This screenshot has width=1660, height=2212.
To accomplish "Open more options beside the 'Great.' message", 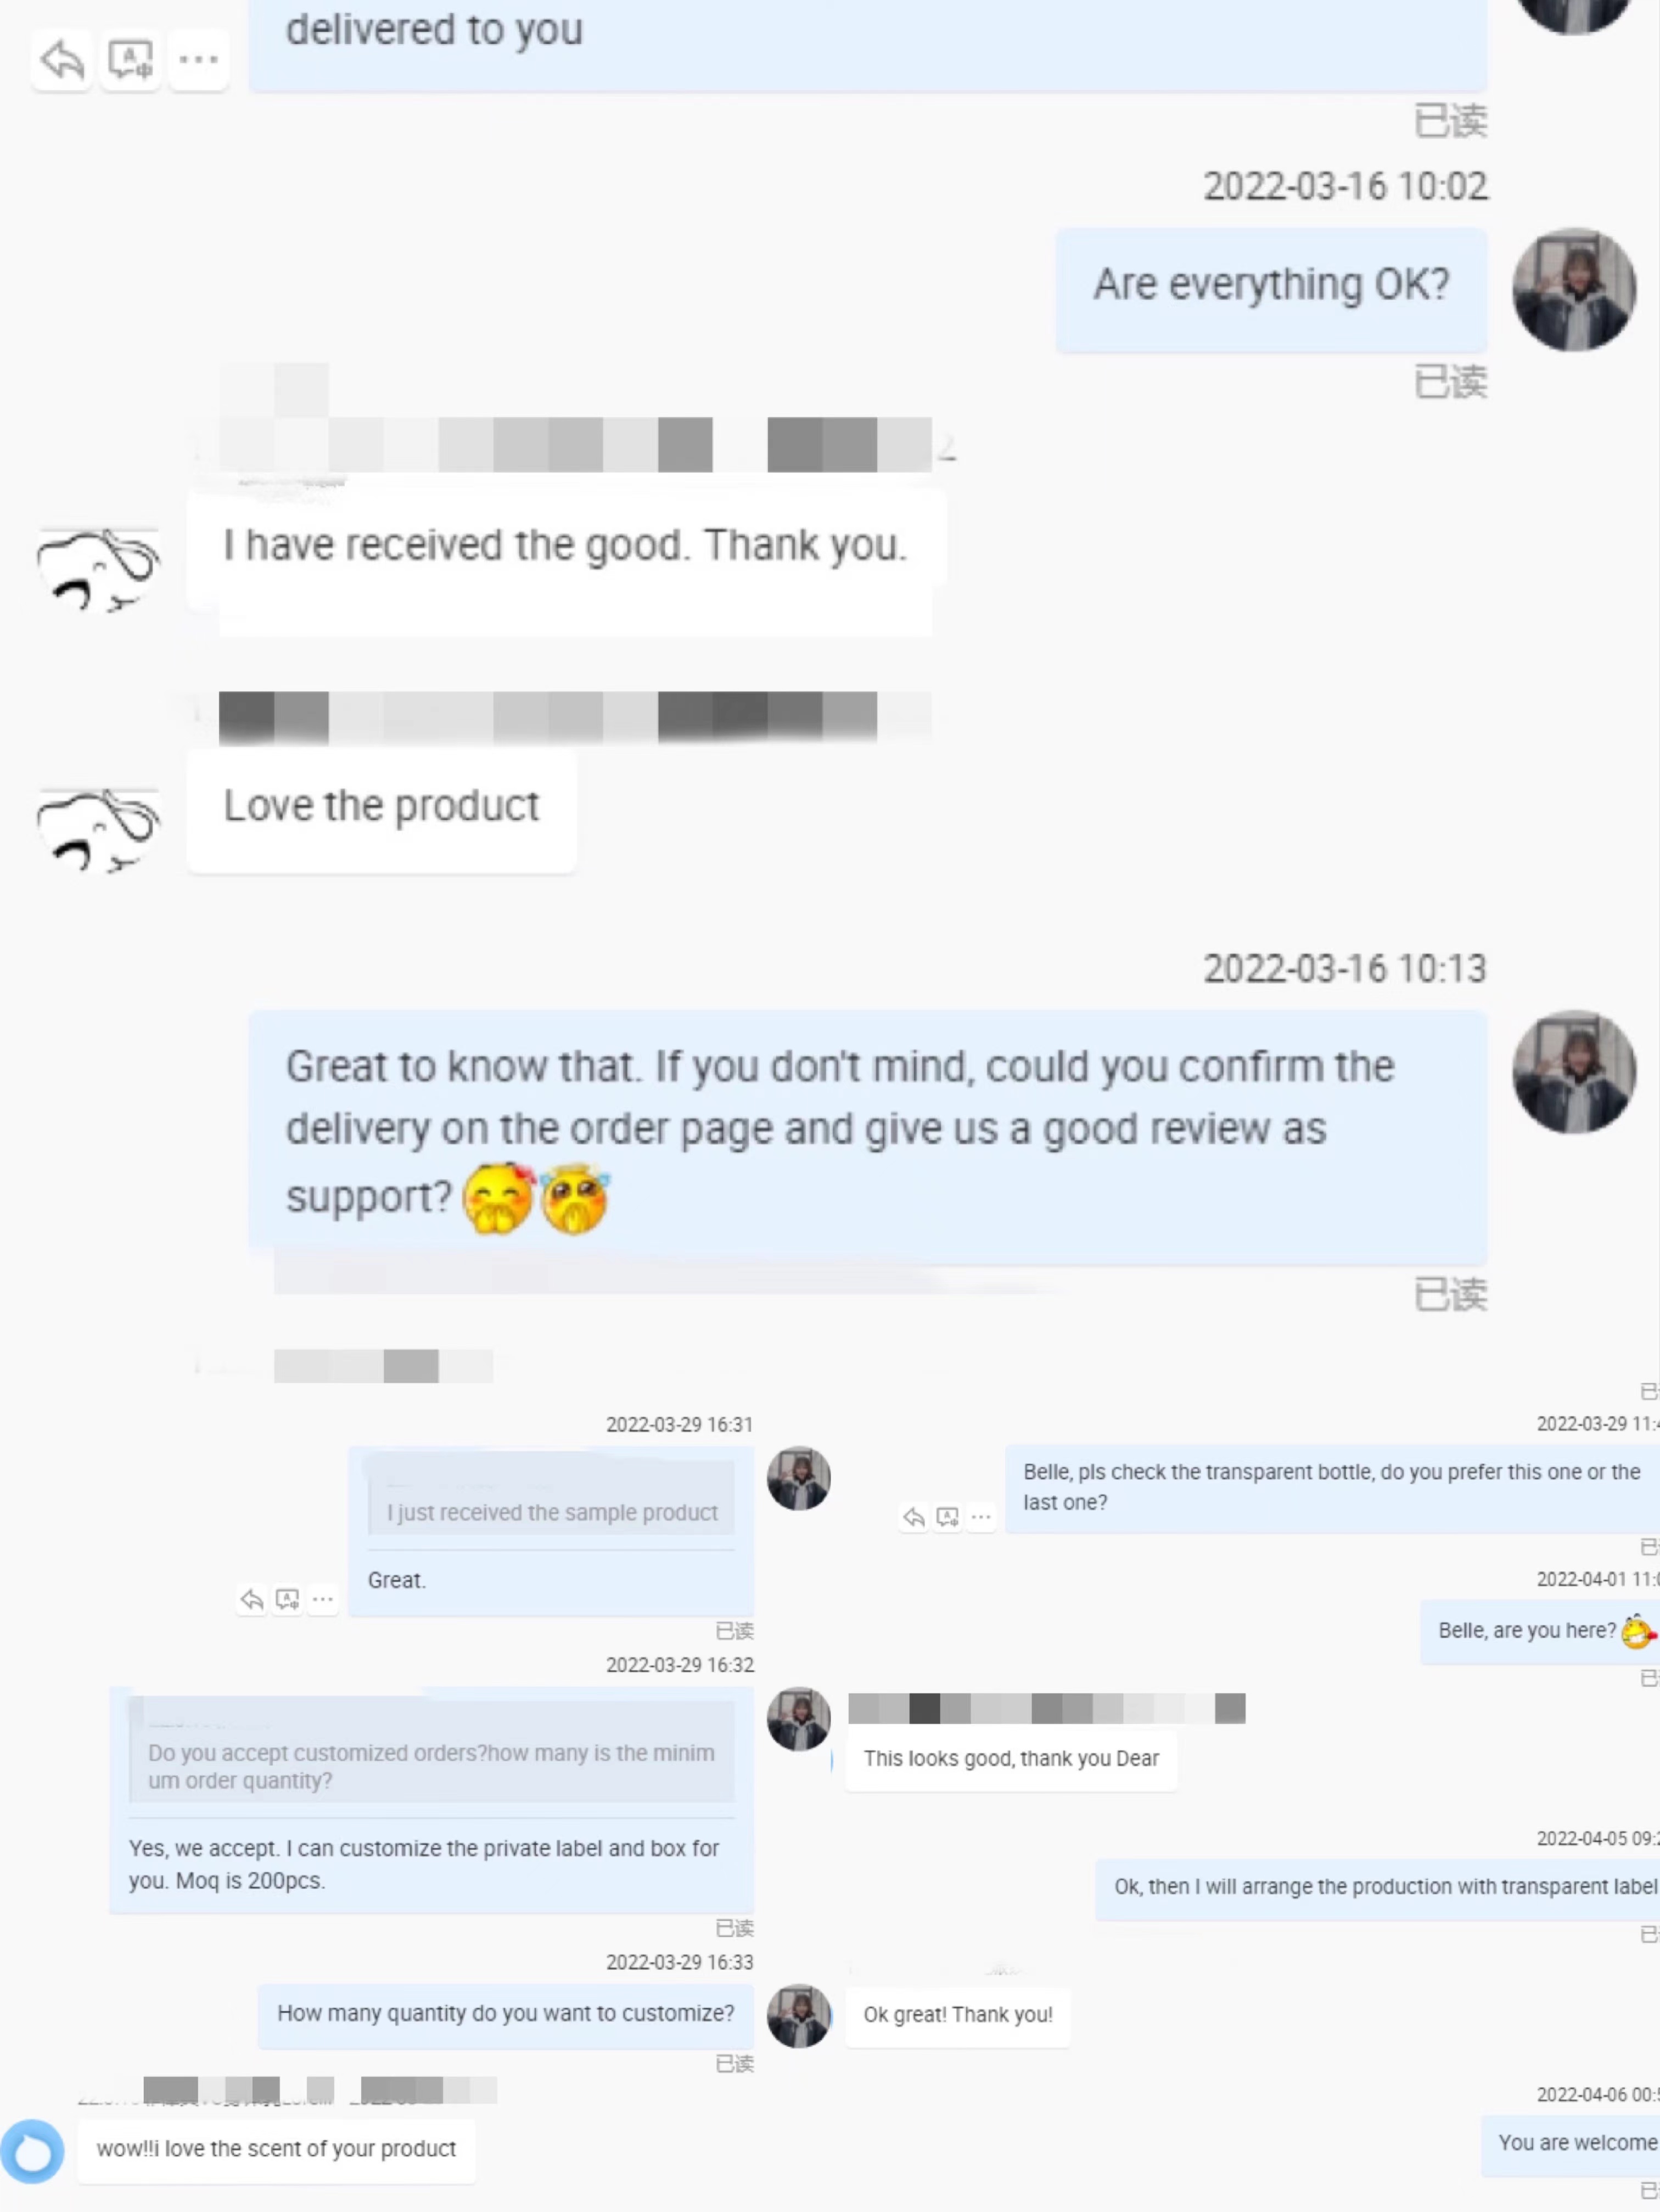I will [322, 1600].
